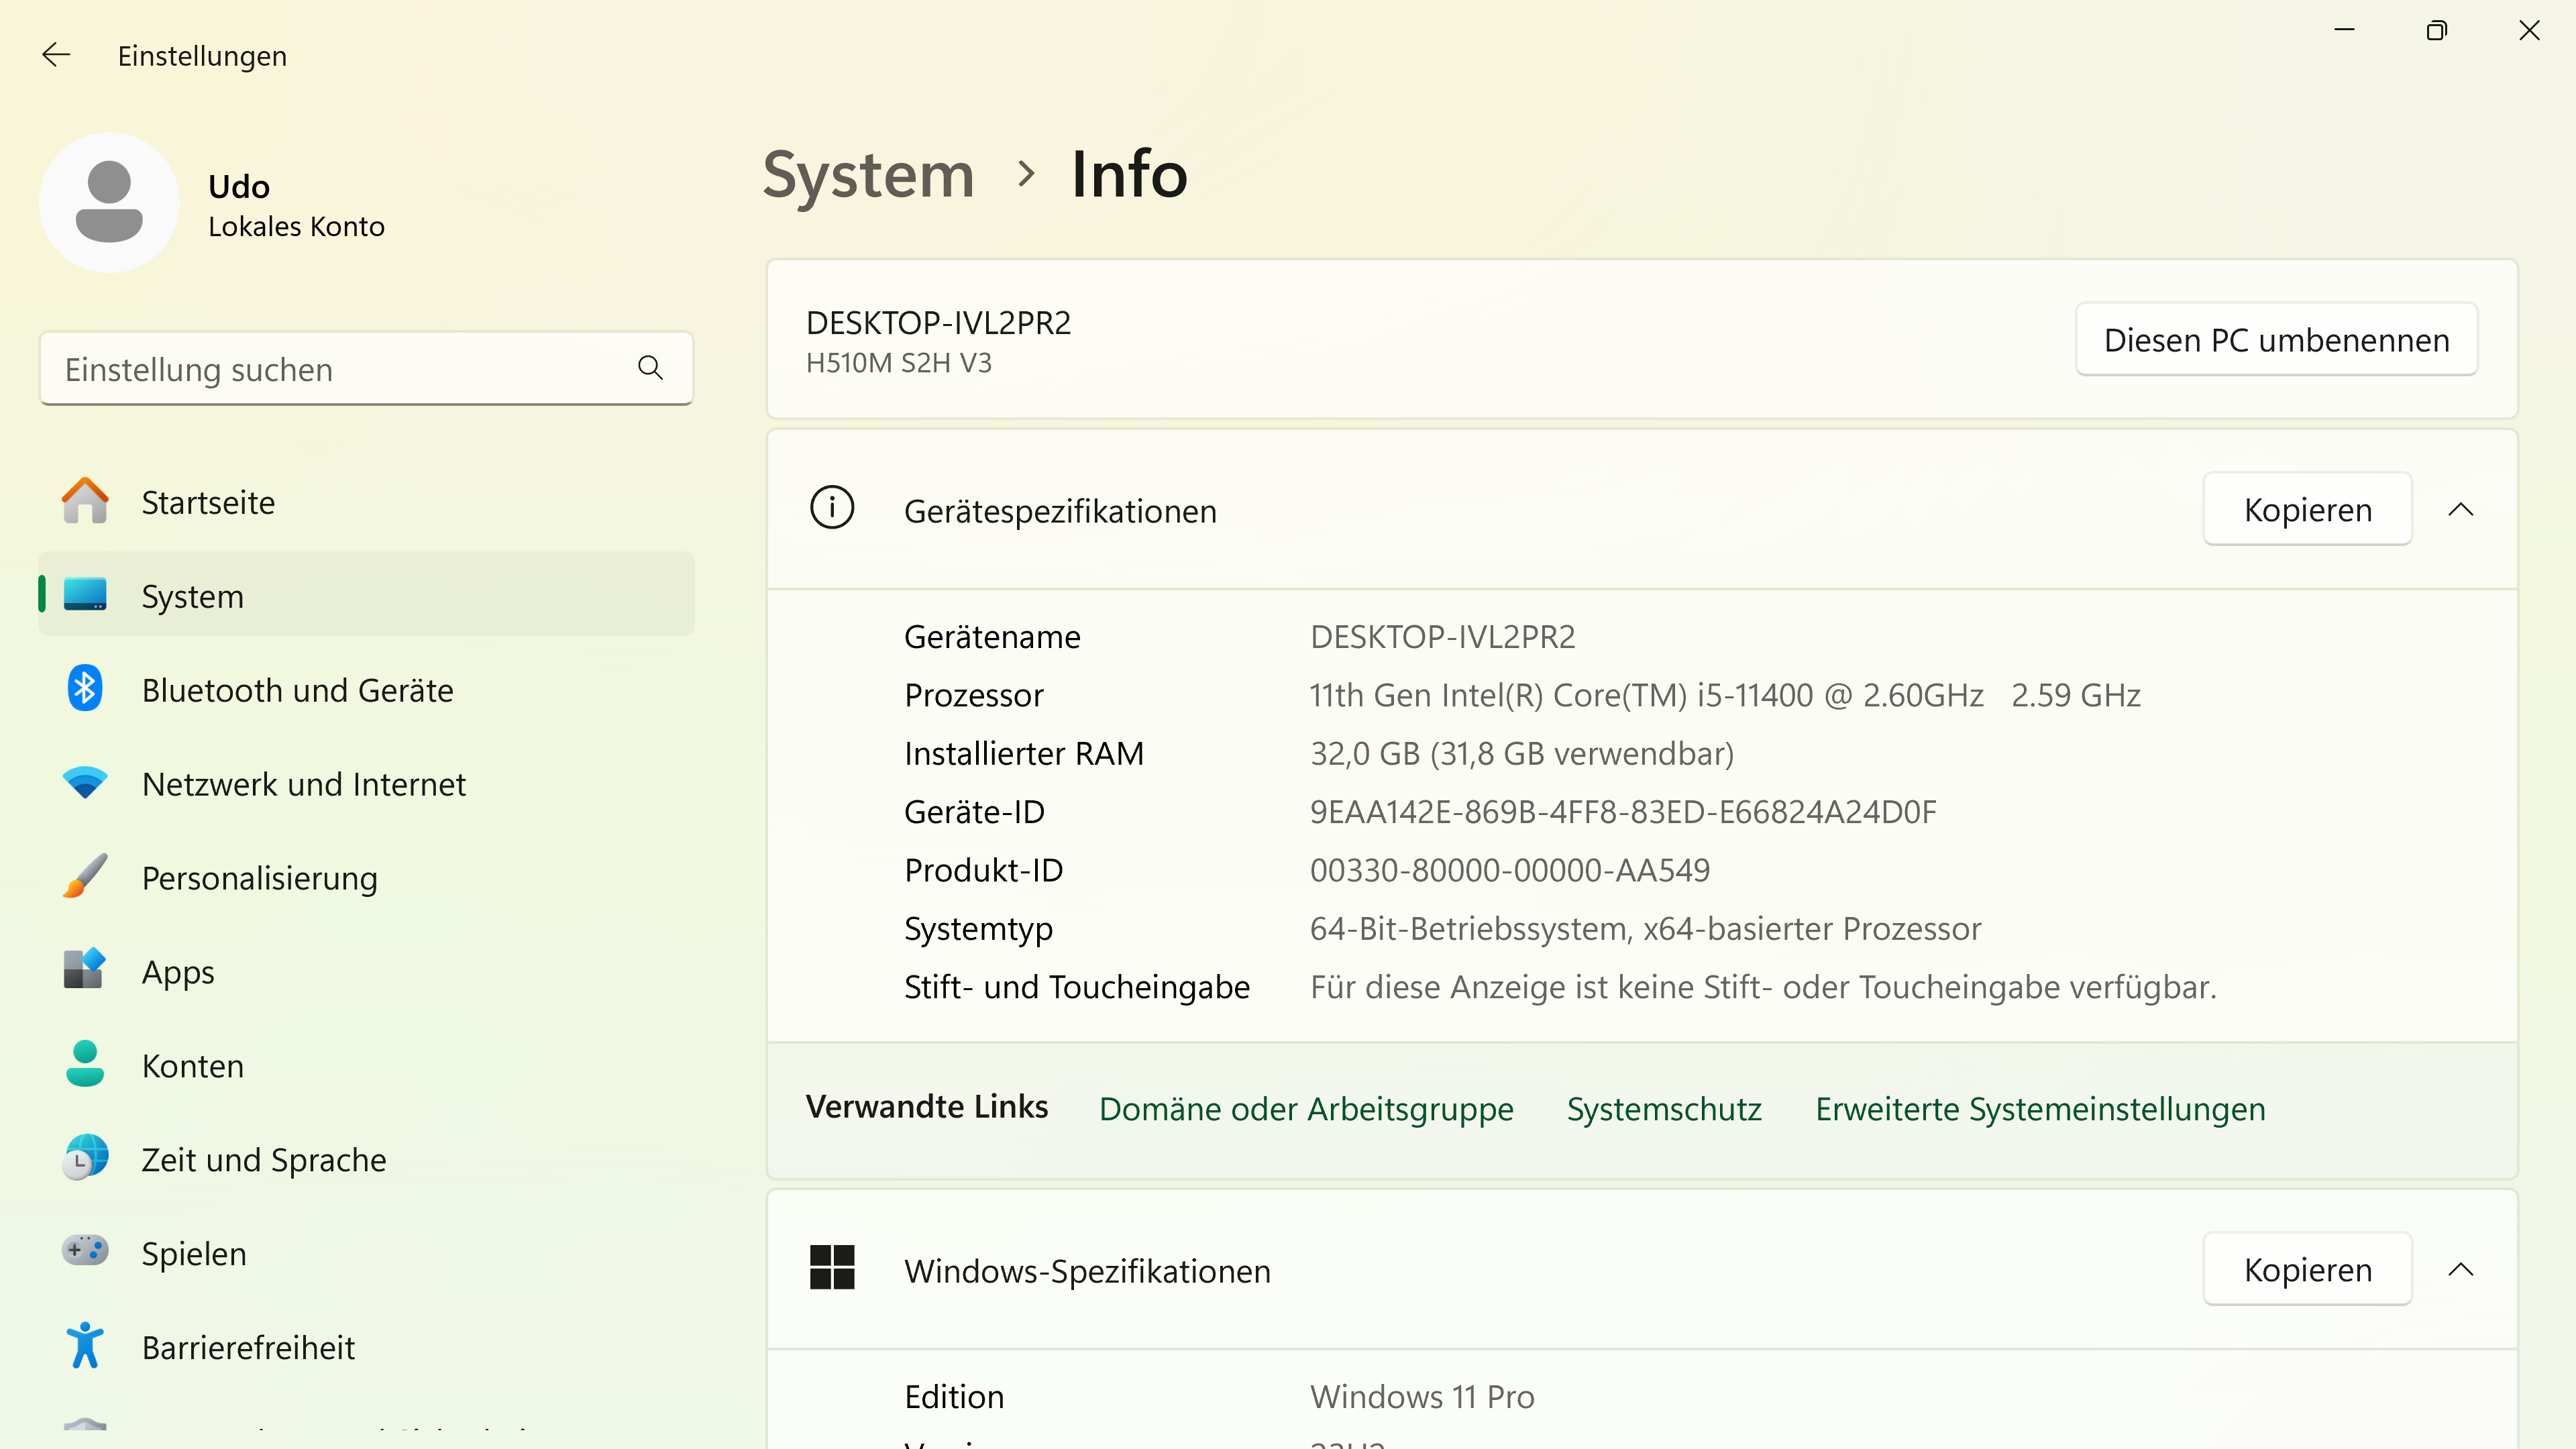Open Domäne oder Arbeitsgruppe link
This screenshot has width=2576, height=1449.
[x=1306, y=1108]
